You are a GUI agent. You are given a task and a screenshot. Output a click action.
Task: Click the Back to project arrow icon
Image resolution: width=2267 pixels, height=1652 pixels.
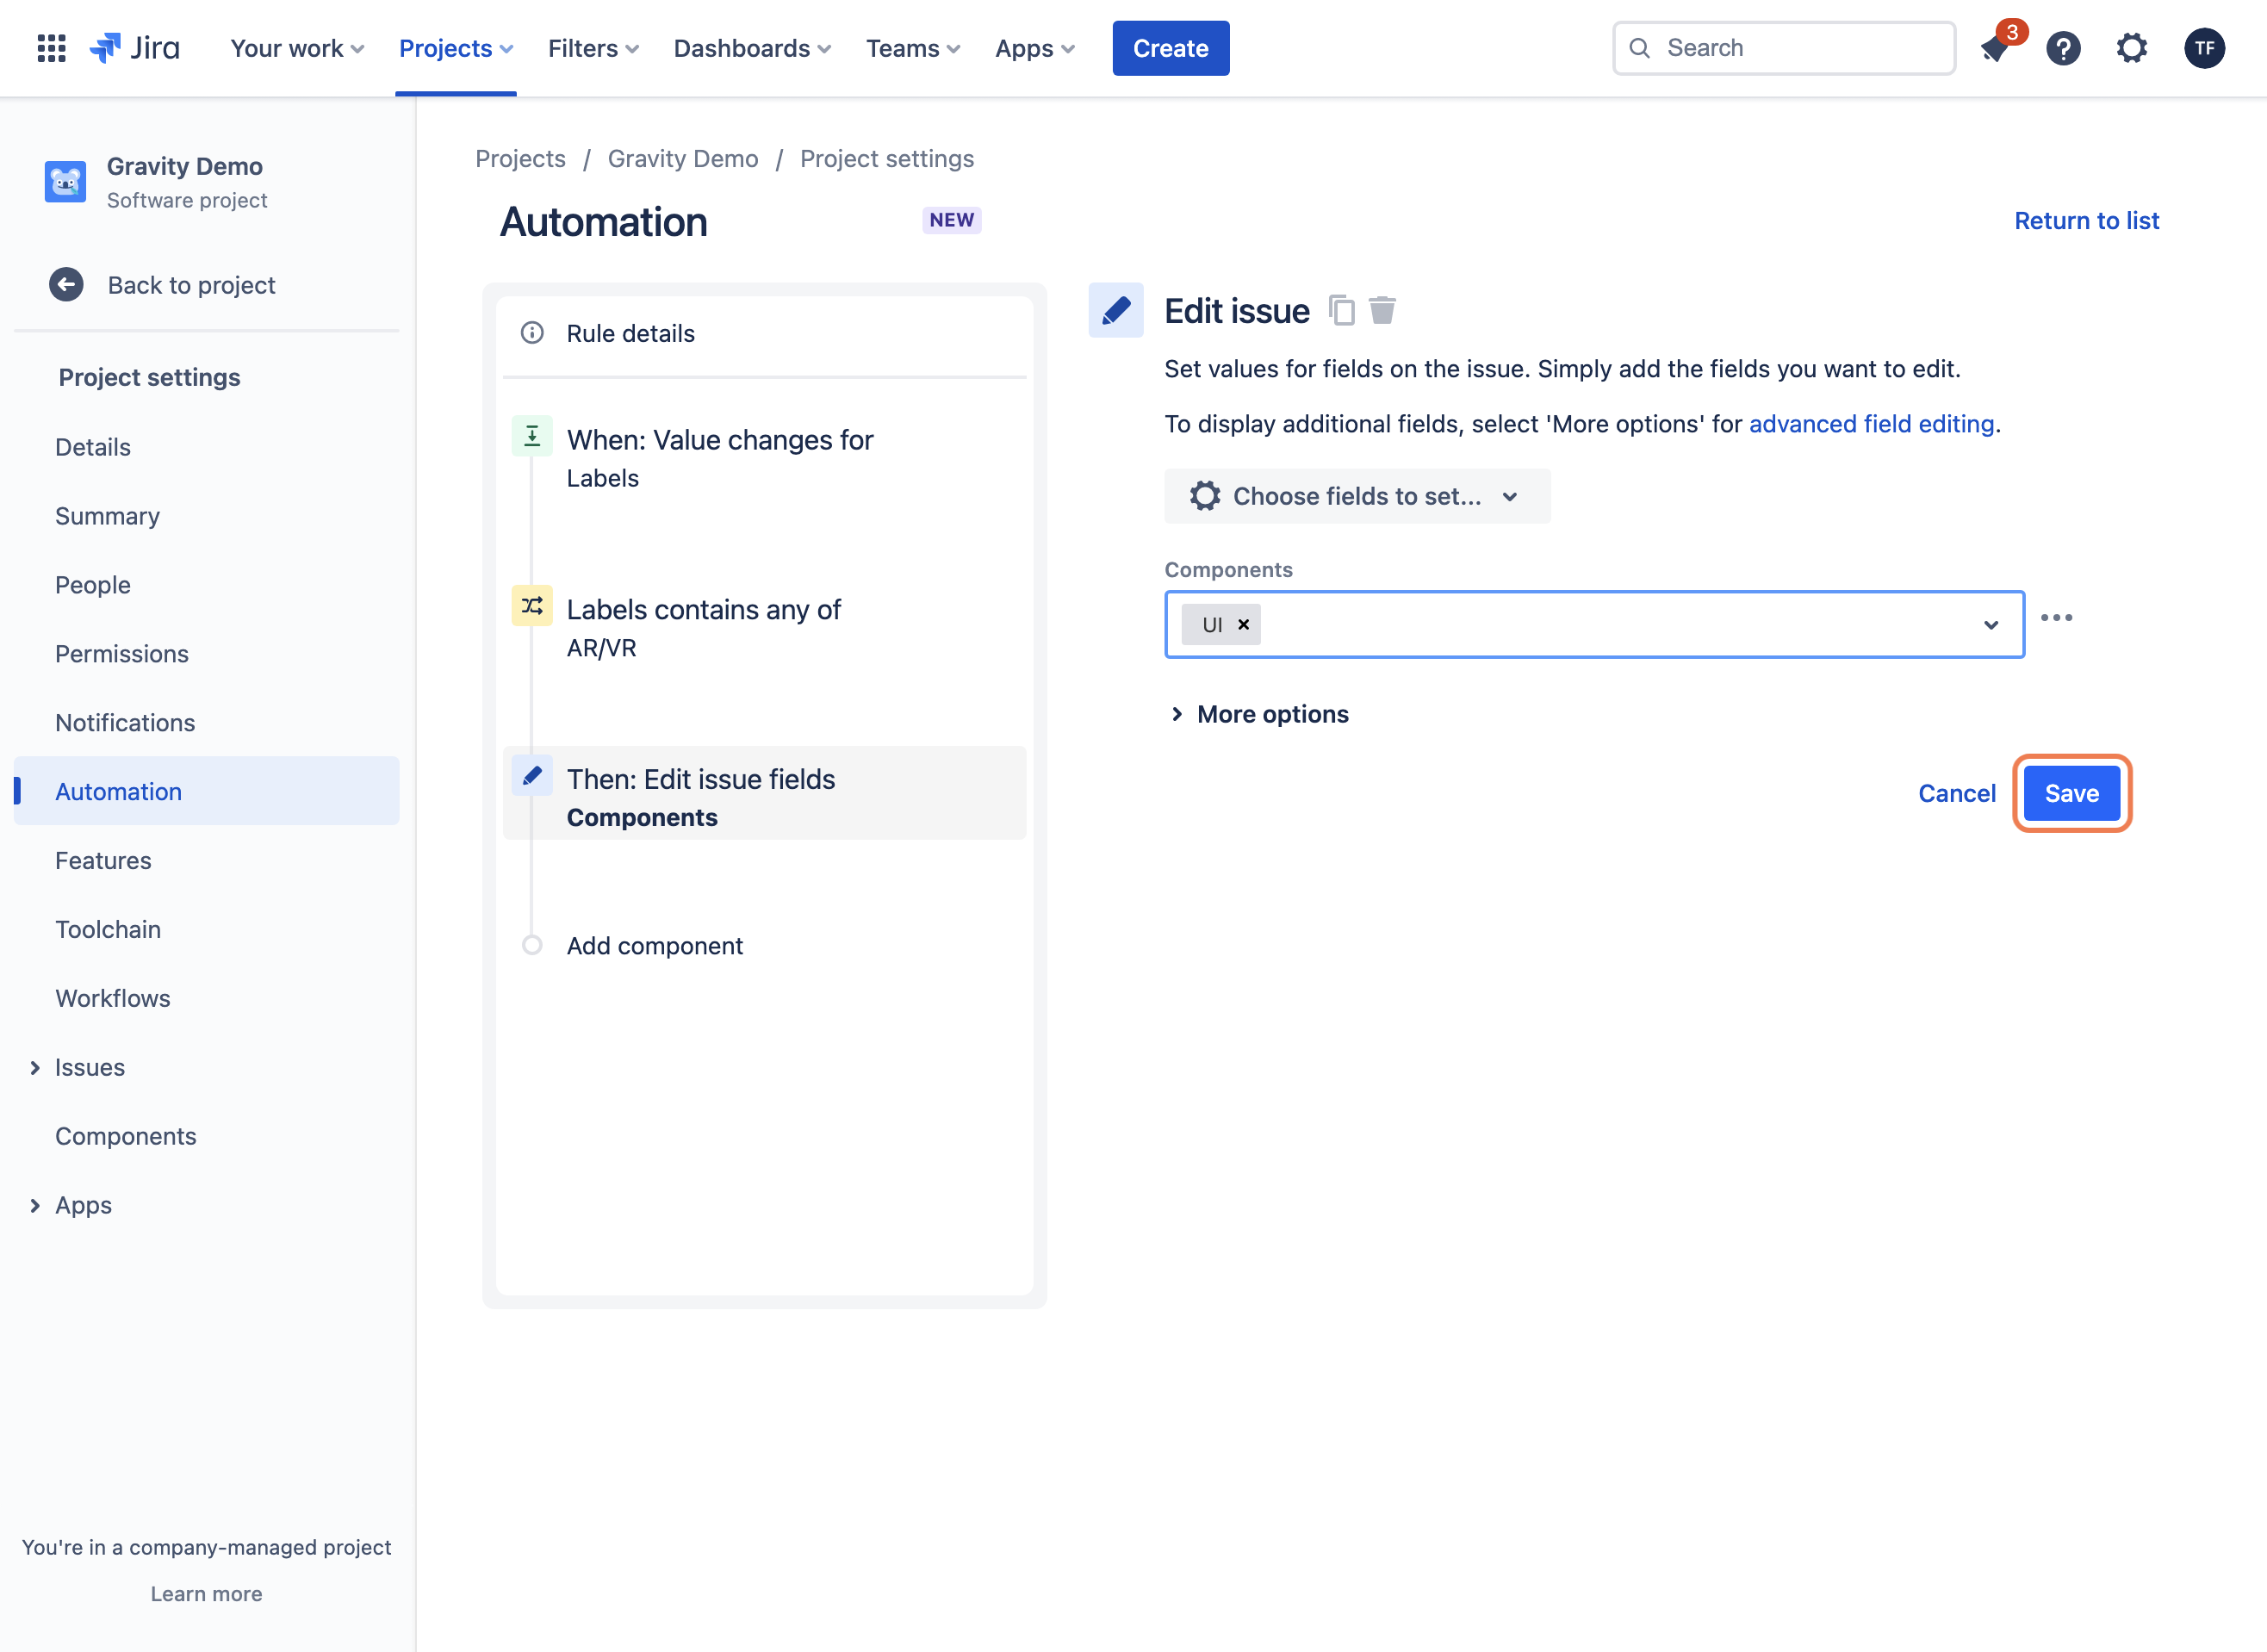click(x=66, y=285)
